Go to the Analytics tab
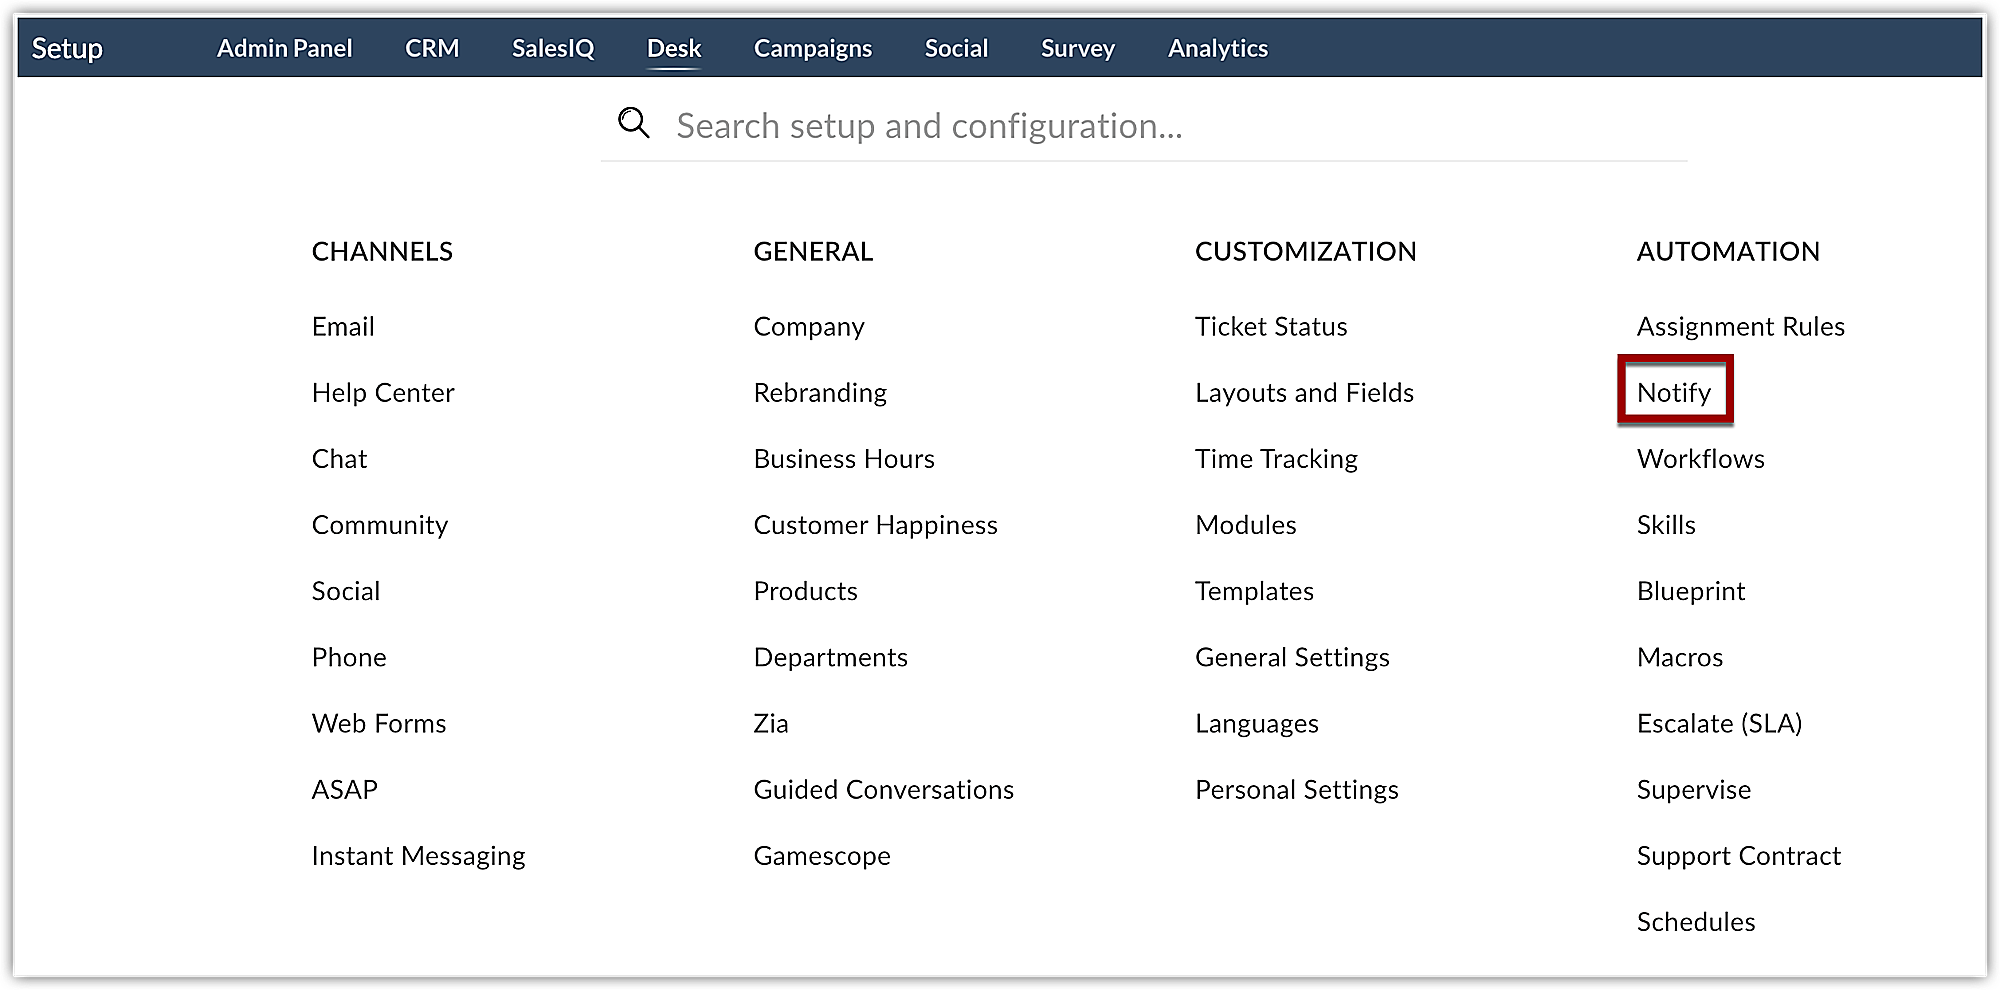Viewport: 2000px width, 990px height. point(1217,48)
